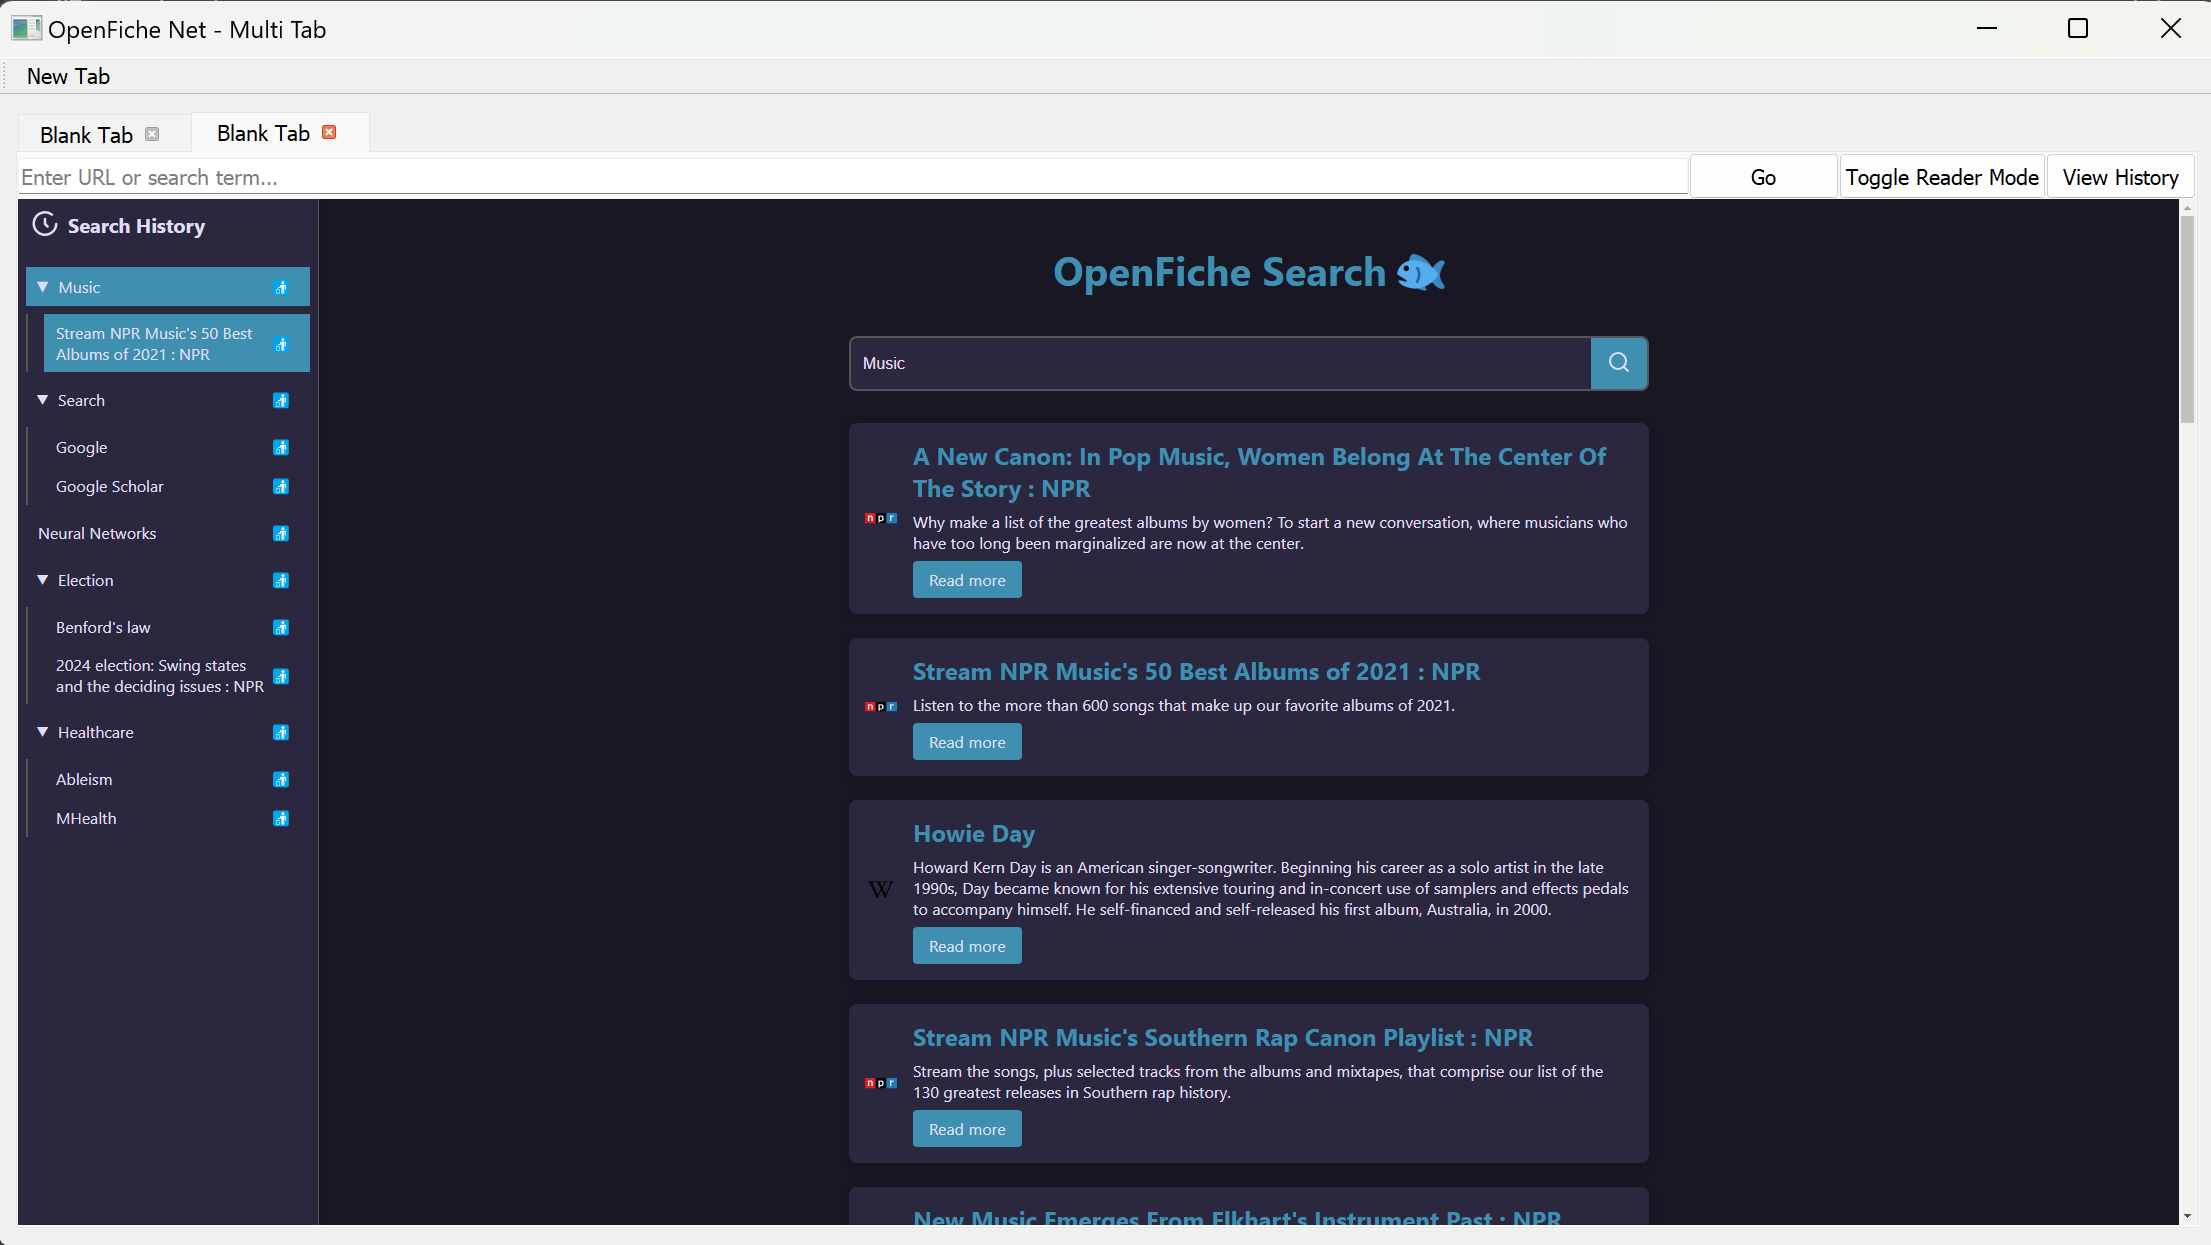Collapse the Healthcare history group
The width and height of the screenshot is (2211, 1245).
pos(43,733)
